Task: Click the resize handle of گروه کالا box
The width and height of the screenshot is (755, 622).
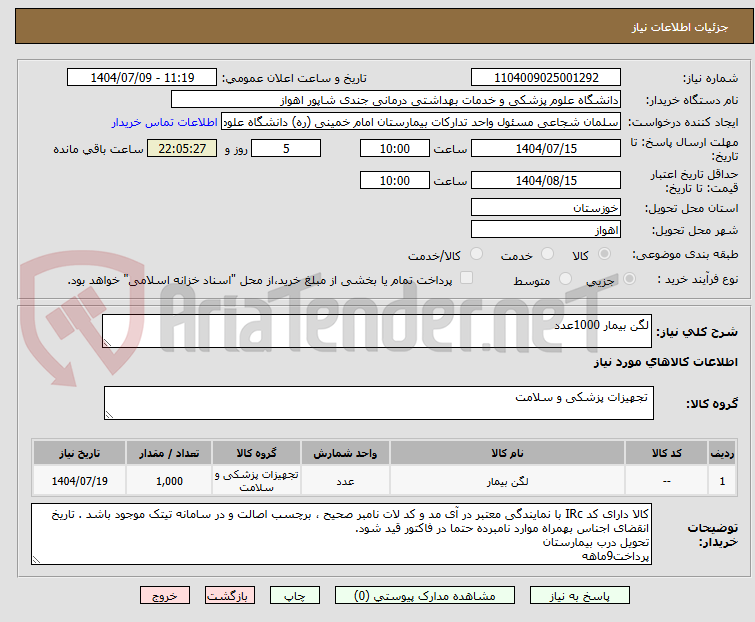Action: (x=109, y=415)
